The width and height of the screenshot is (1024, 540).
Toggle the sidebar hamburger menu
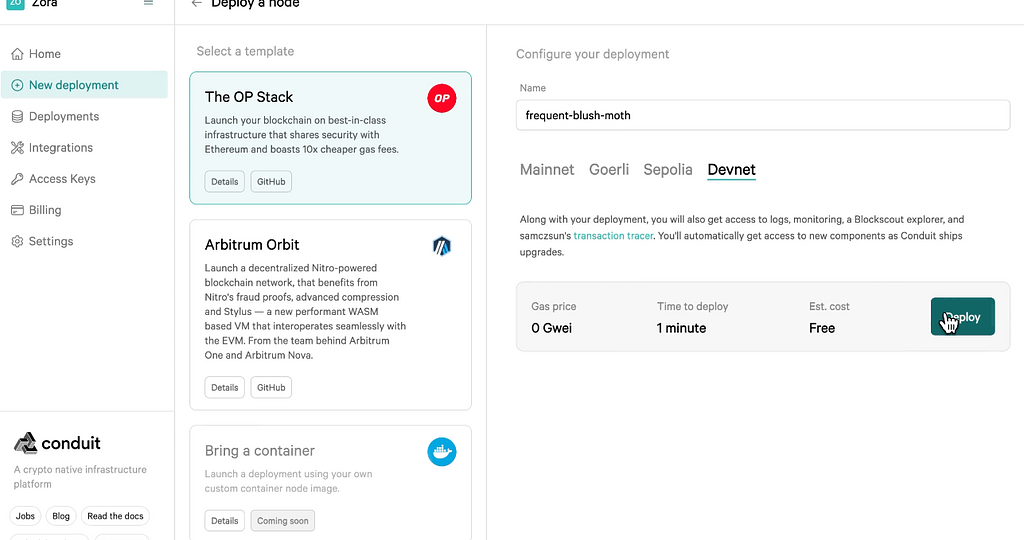149,4
